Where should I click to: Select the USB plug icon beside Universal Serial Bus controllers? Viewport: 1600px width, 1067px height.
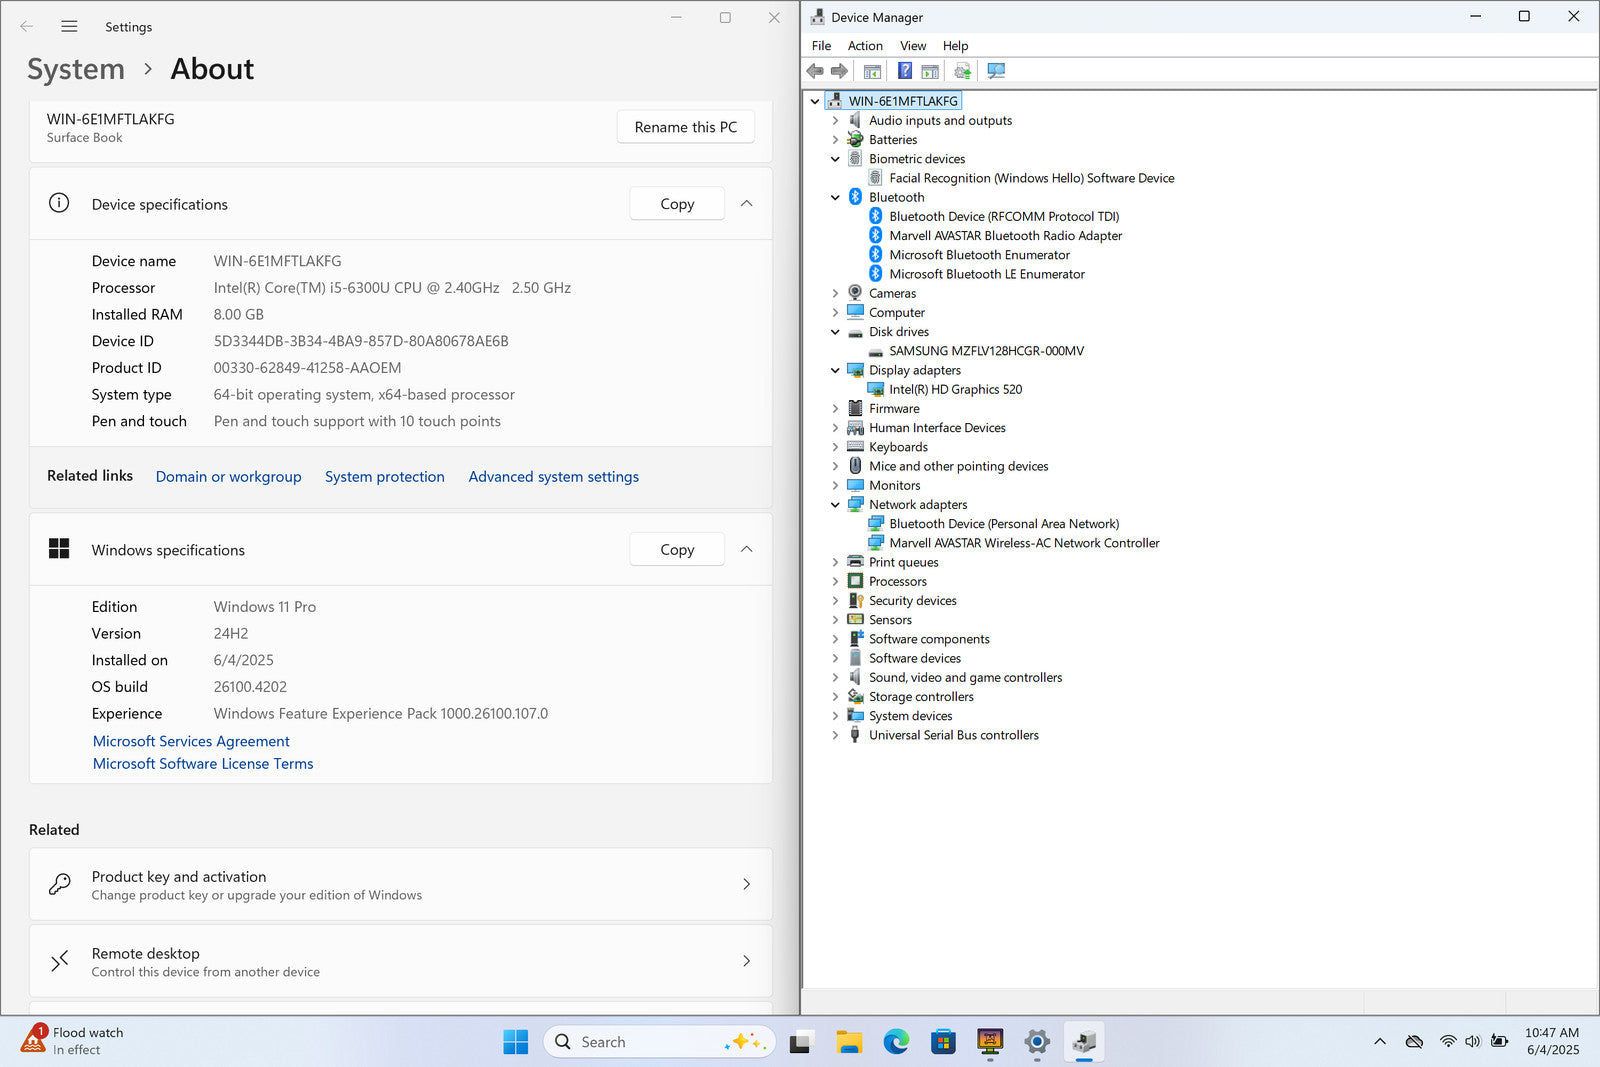(855, 735)
